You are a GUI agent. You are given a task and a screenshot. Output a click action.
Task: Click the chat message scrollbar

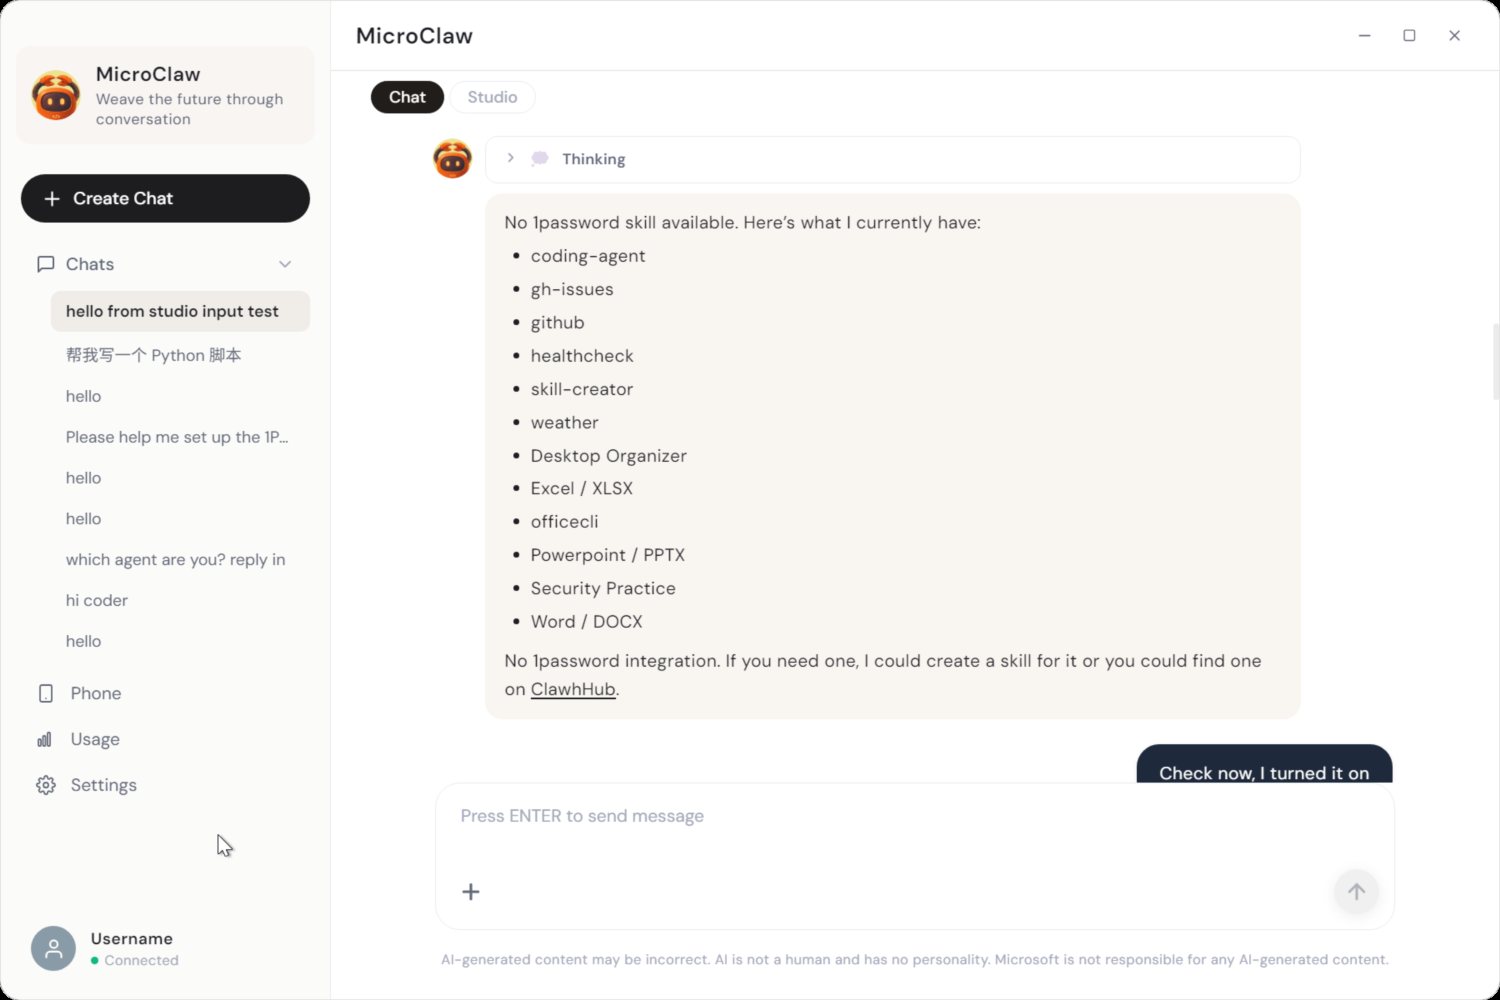pos(1495,362)
